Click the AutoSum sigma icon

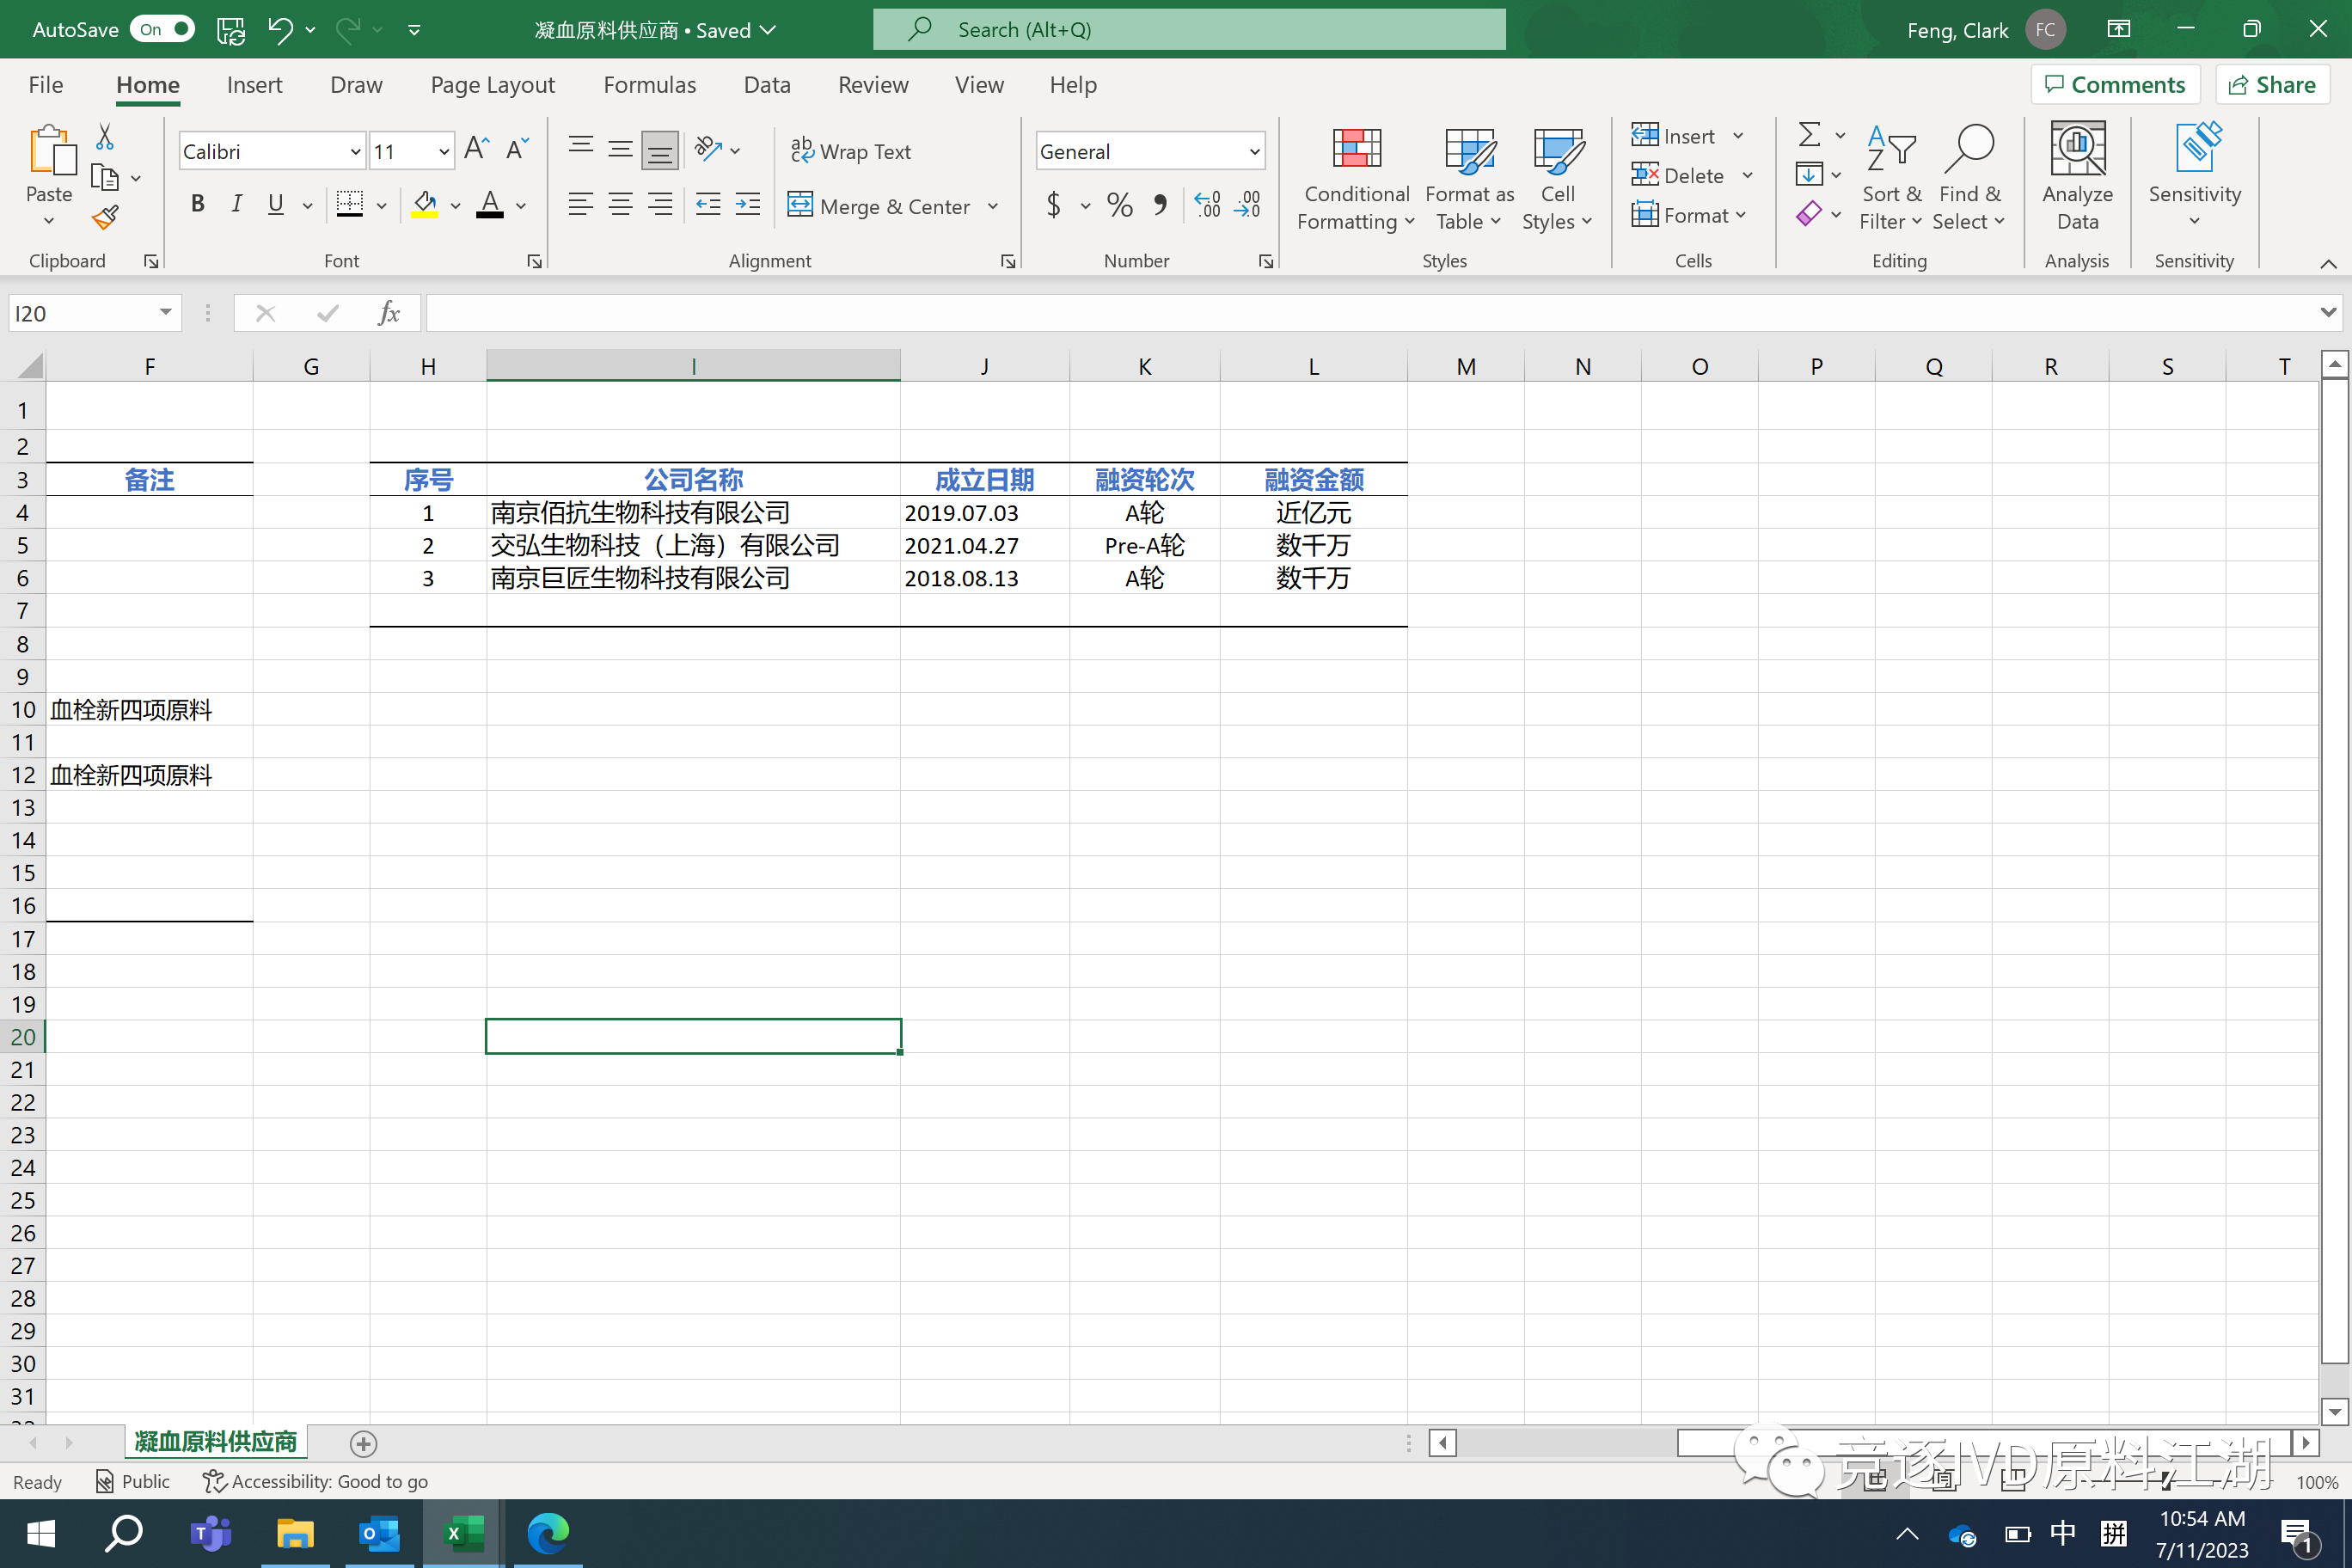(x=1808, y=135)
